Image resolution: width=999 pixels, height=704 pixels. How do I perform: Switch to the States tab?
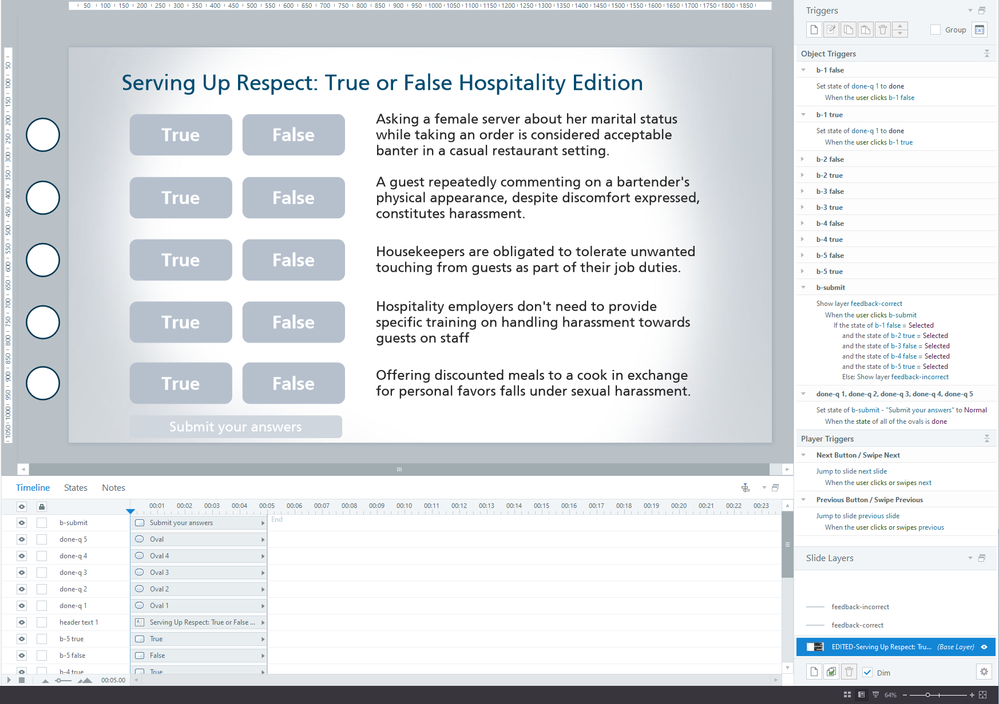click(75, 487)
